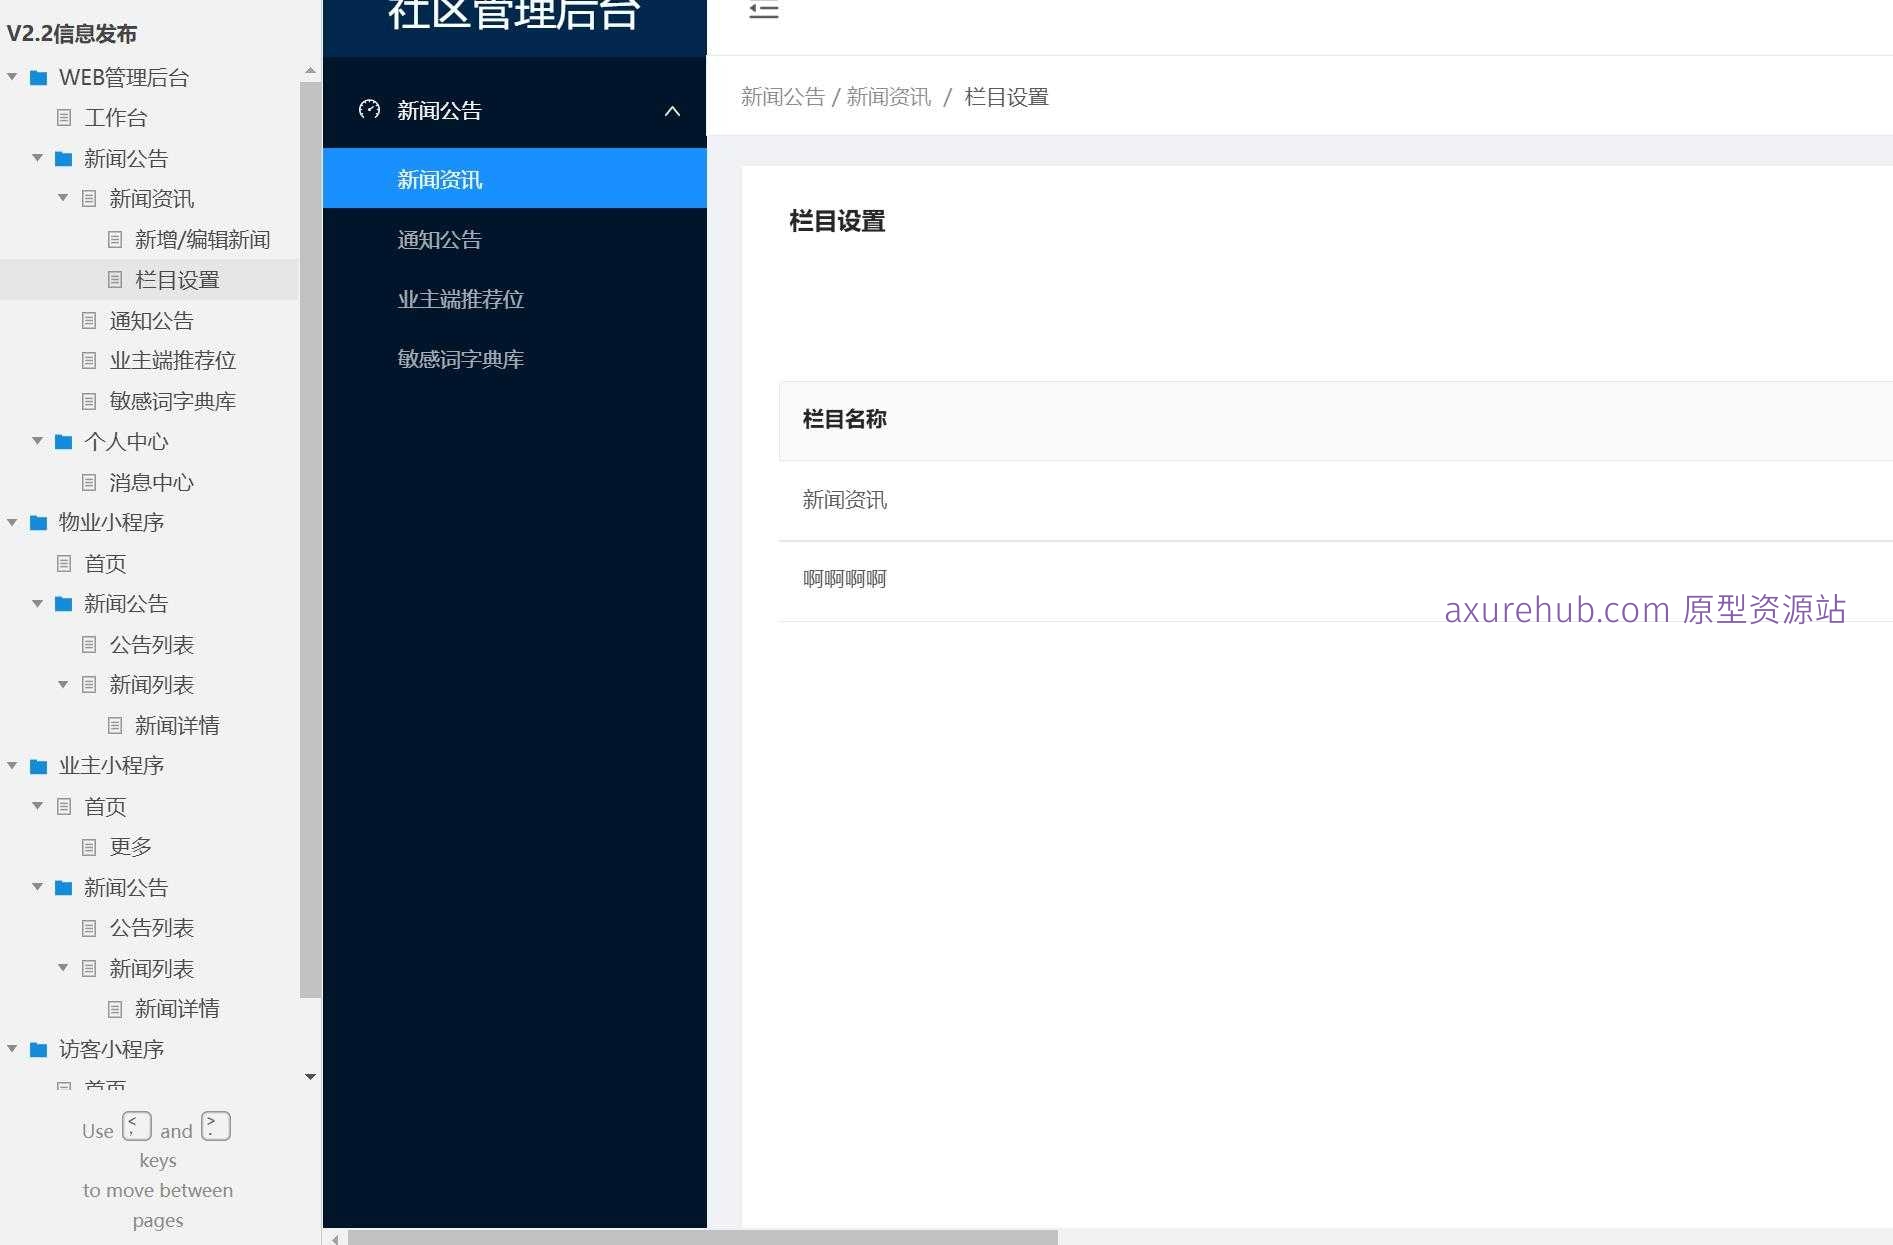This screenshot has height=1245, width=1893.
Task: Click the folder icon of WEB管理后台
Action: click(39, 77)
